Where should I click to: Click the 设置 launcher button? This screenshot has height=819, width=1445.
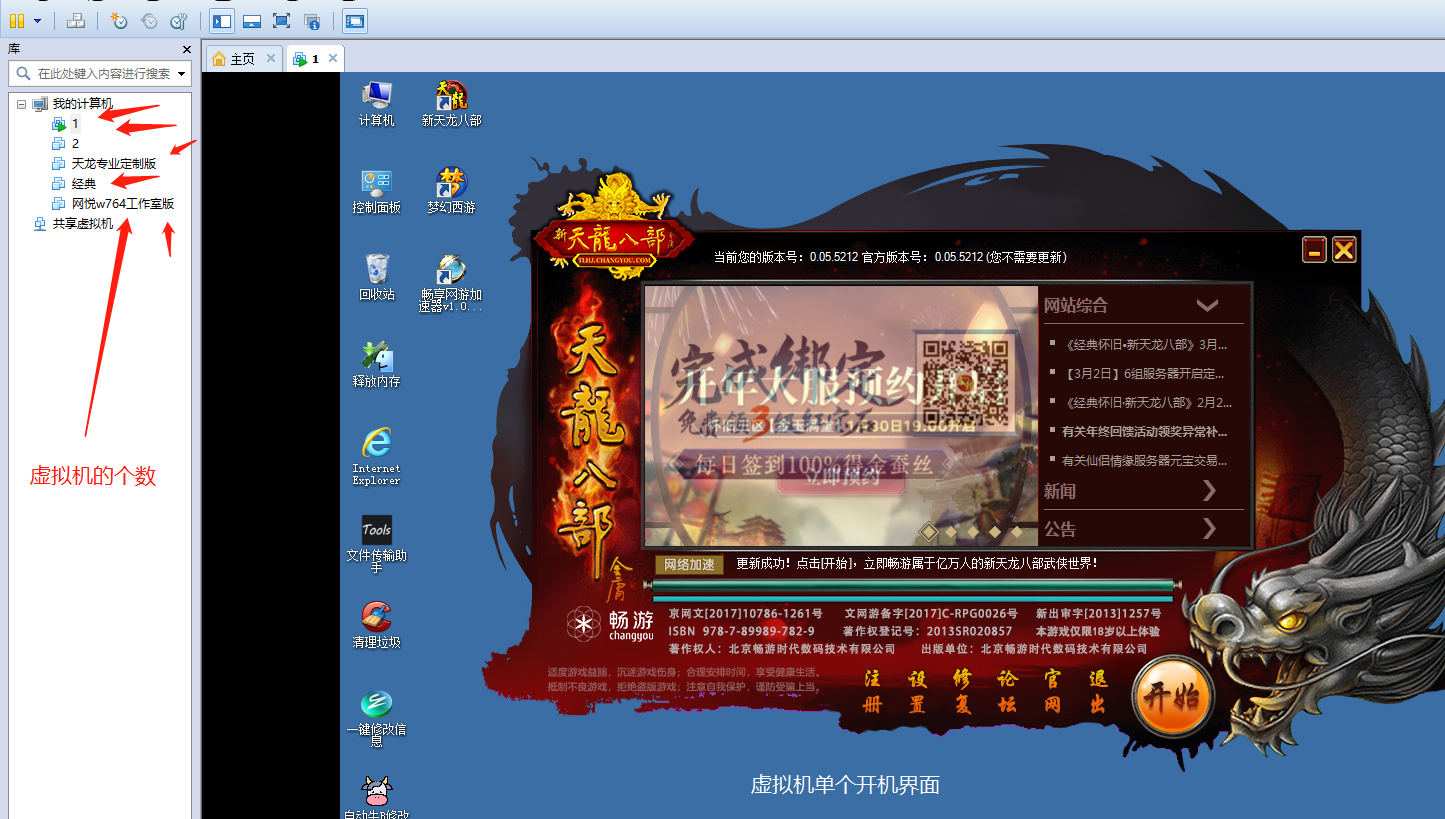[917, 691]
